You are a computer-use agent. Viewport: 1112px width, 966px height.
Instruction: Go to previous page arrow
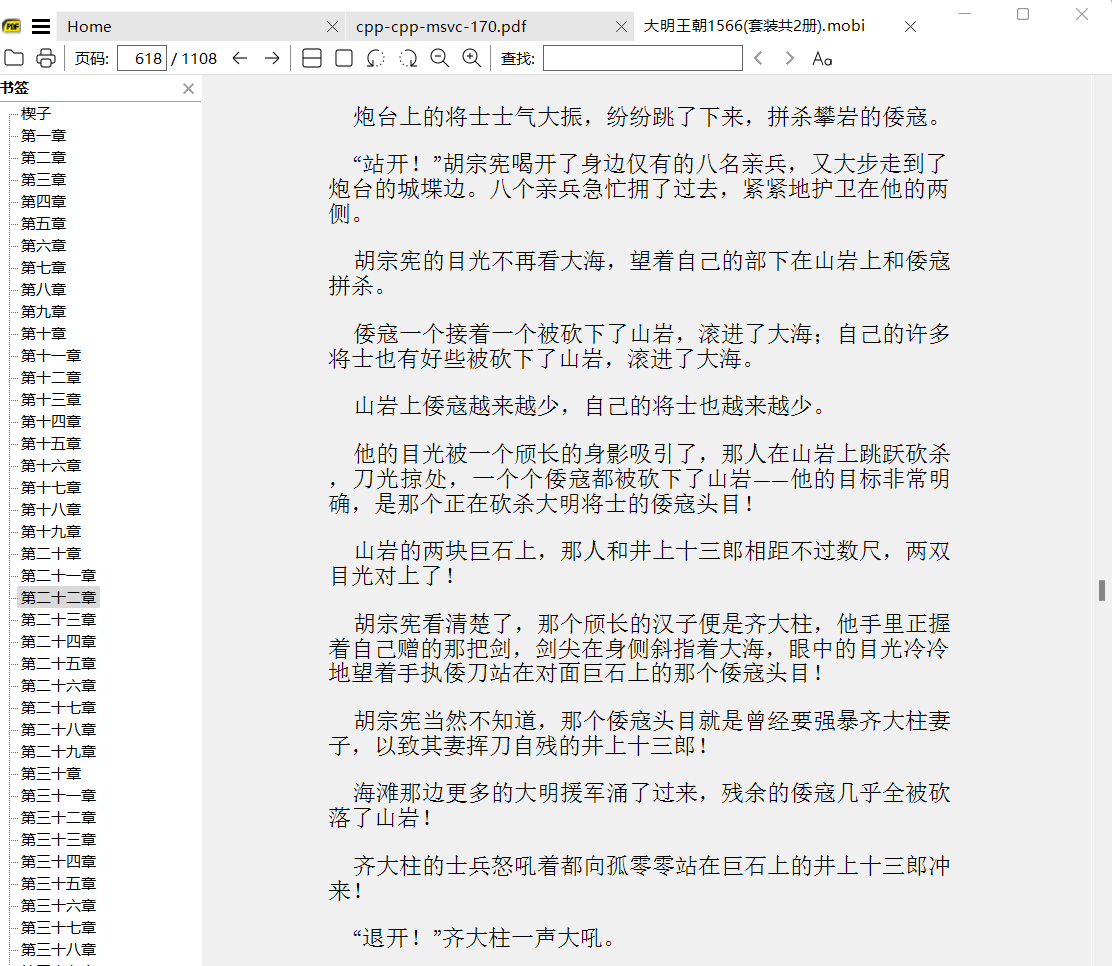pyautogui.click(x=240, y=58)
